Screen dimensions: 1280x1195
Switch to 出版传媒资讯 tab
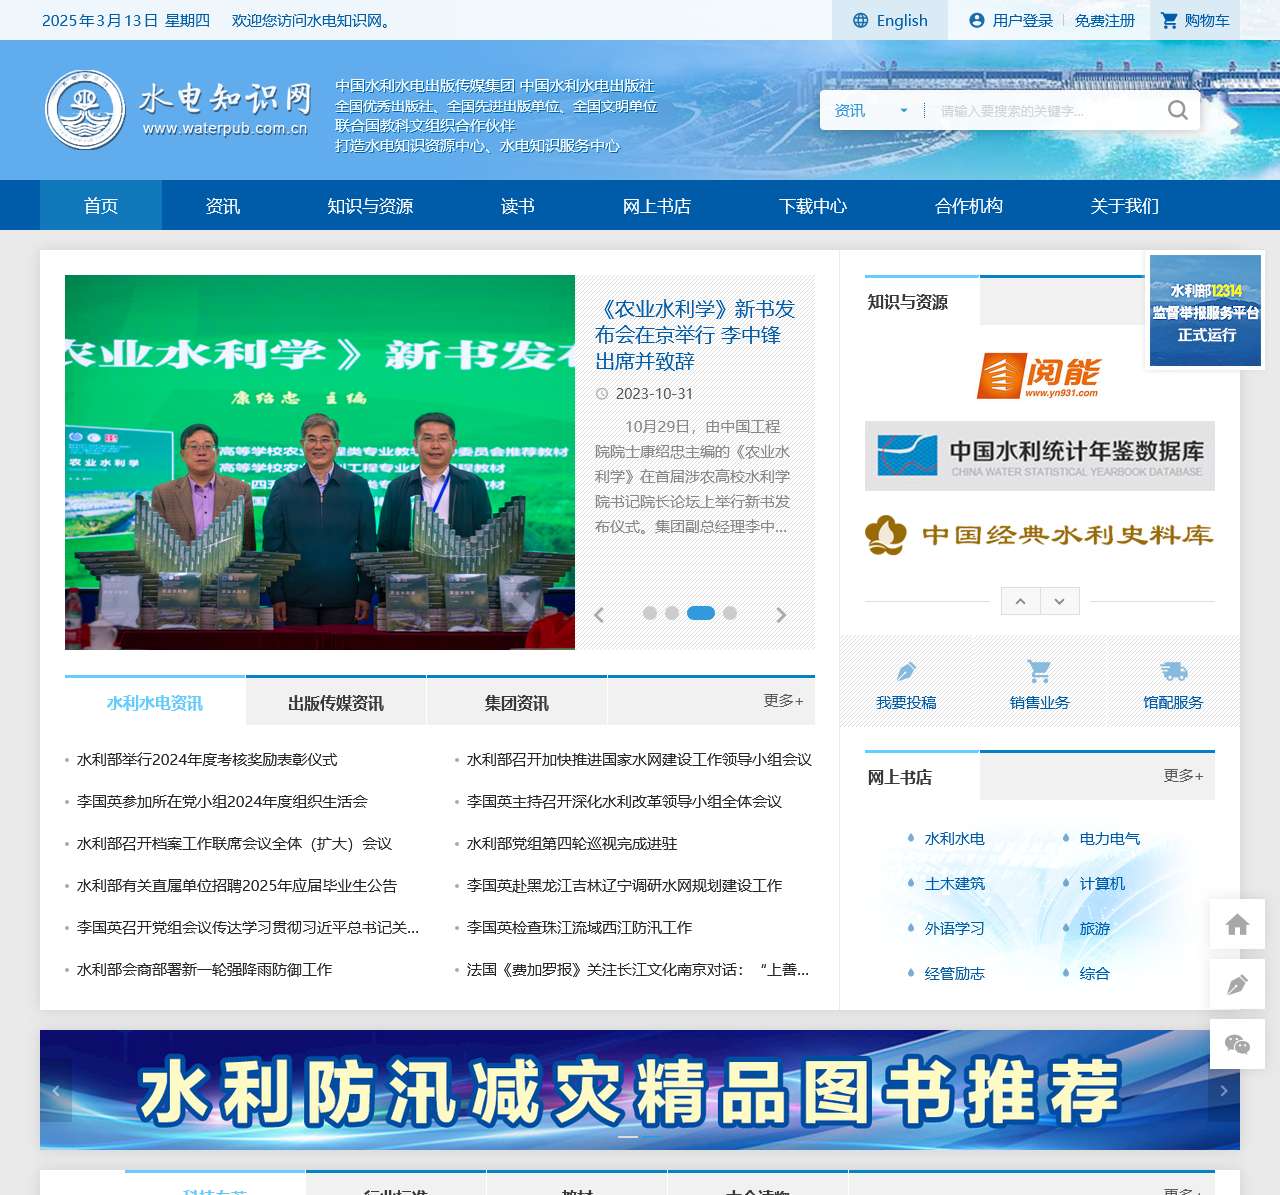click(336, 701)
